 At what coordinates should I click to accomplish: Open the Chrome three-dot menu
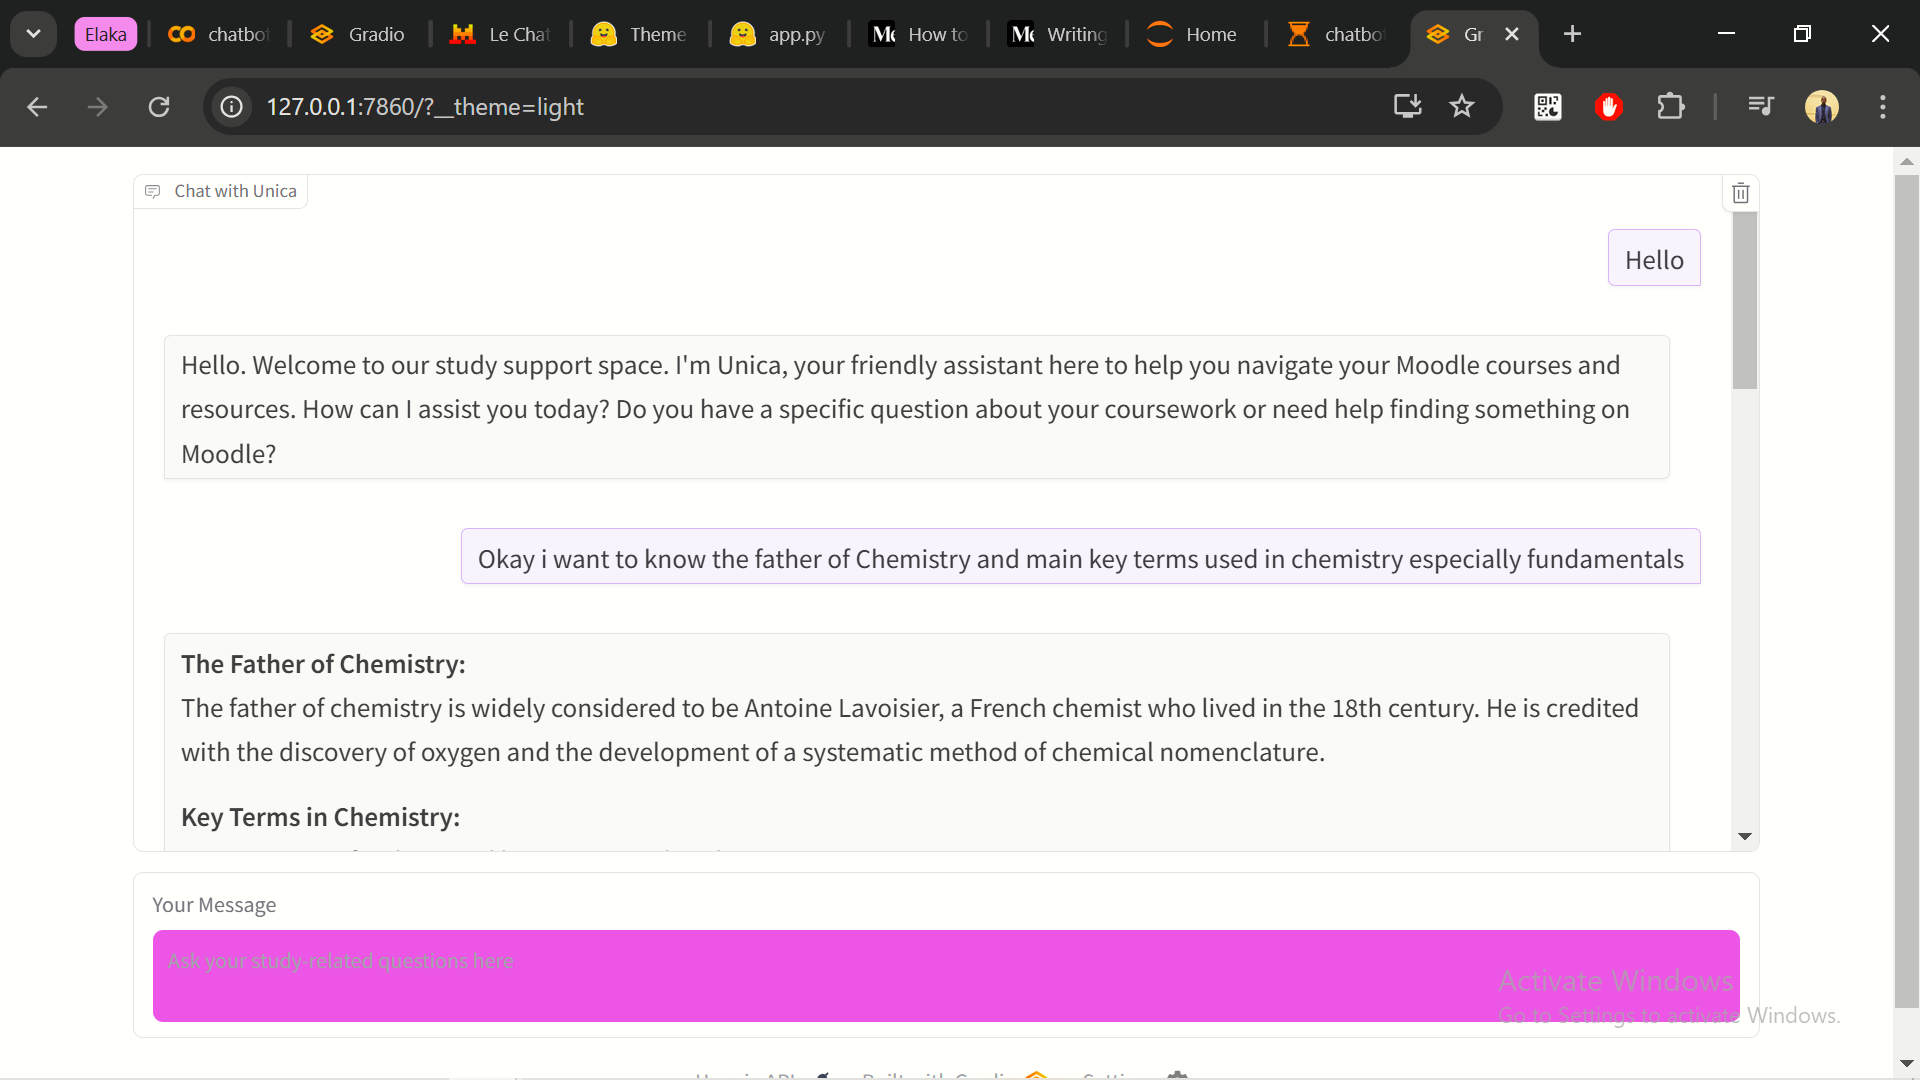click(1882, 107)
